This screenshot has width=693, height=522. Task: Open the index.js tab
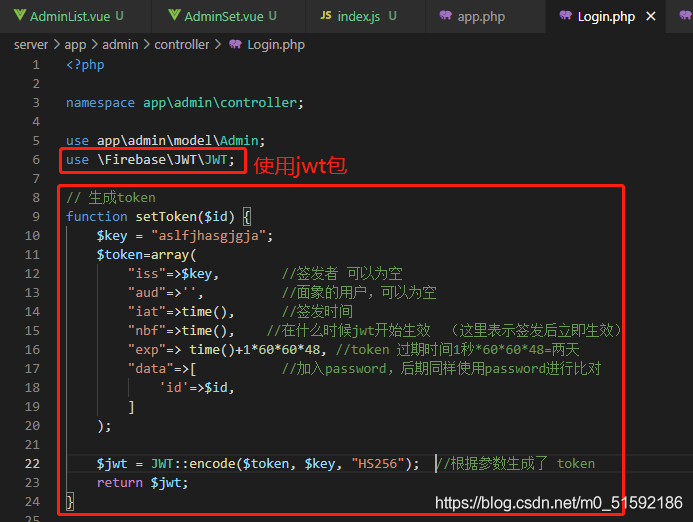pyautogui.click(x=365, y=16)
